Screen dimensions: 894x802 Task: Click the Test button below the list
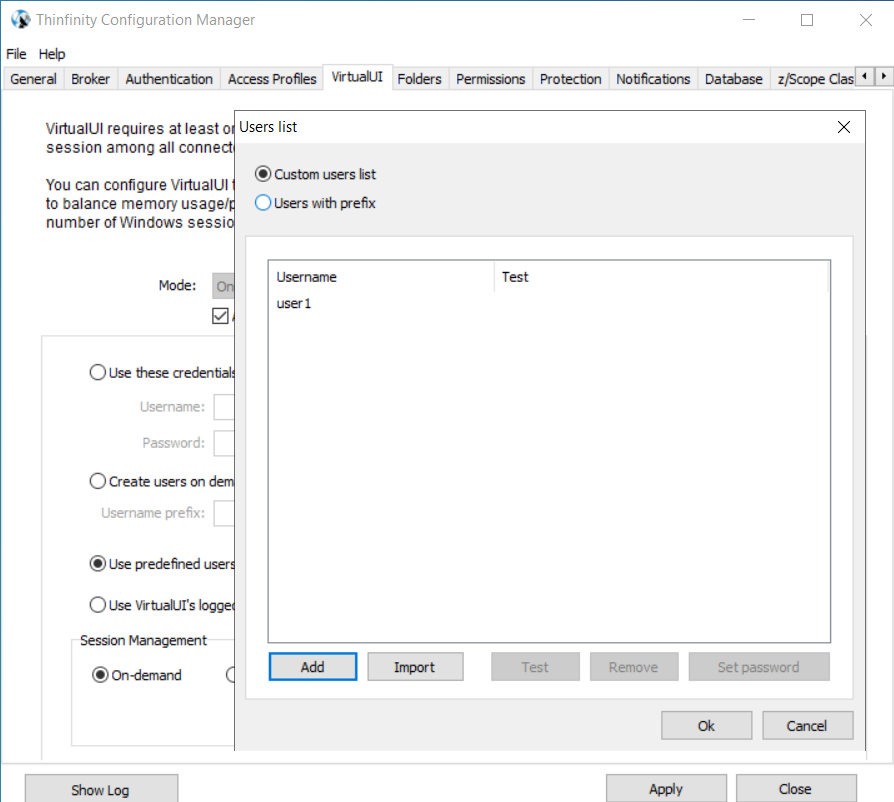coord(535,667)
